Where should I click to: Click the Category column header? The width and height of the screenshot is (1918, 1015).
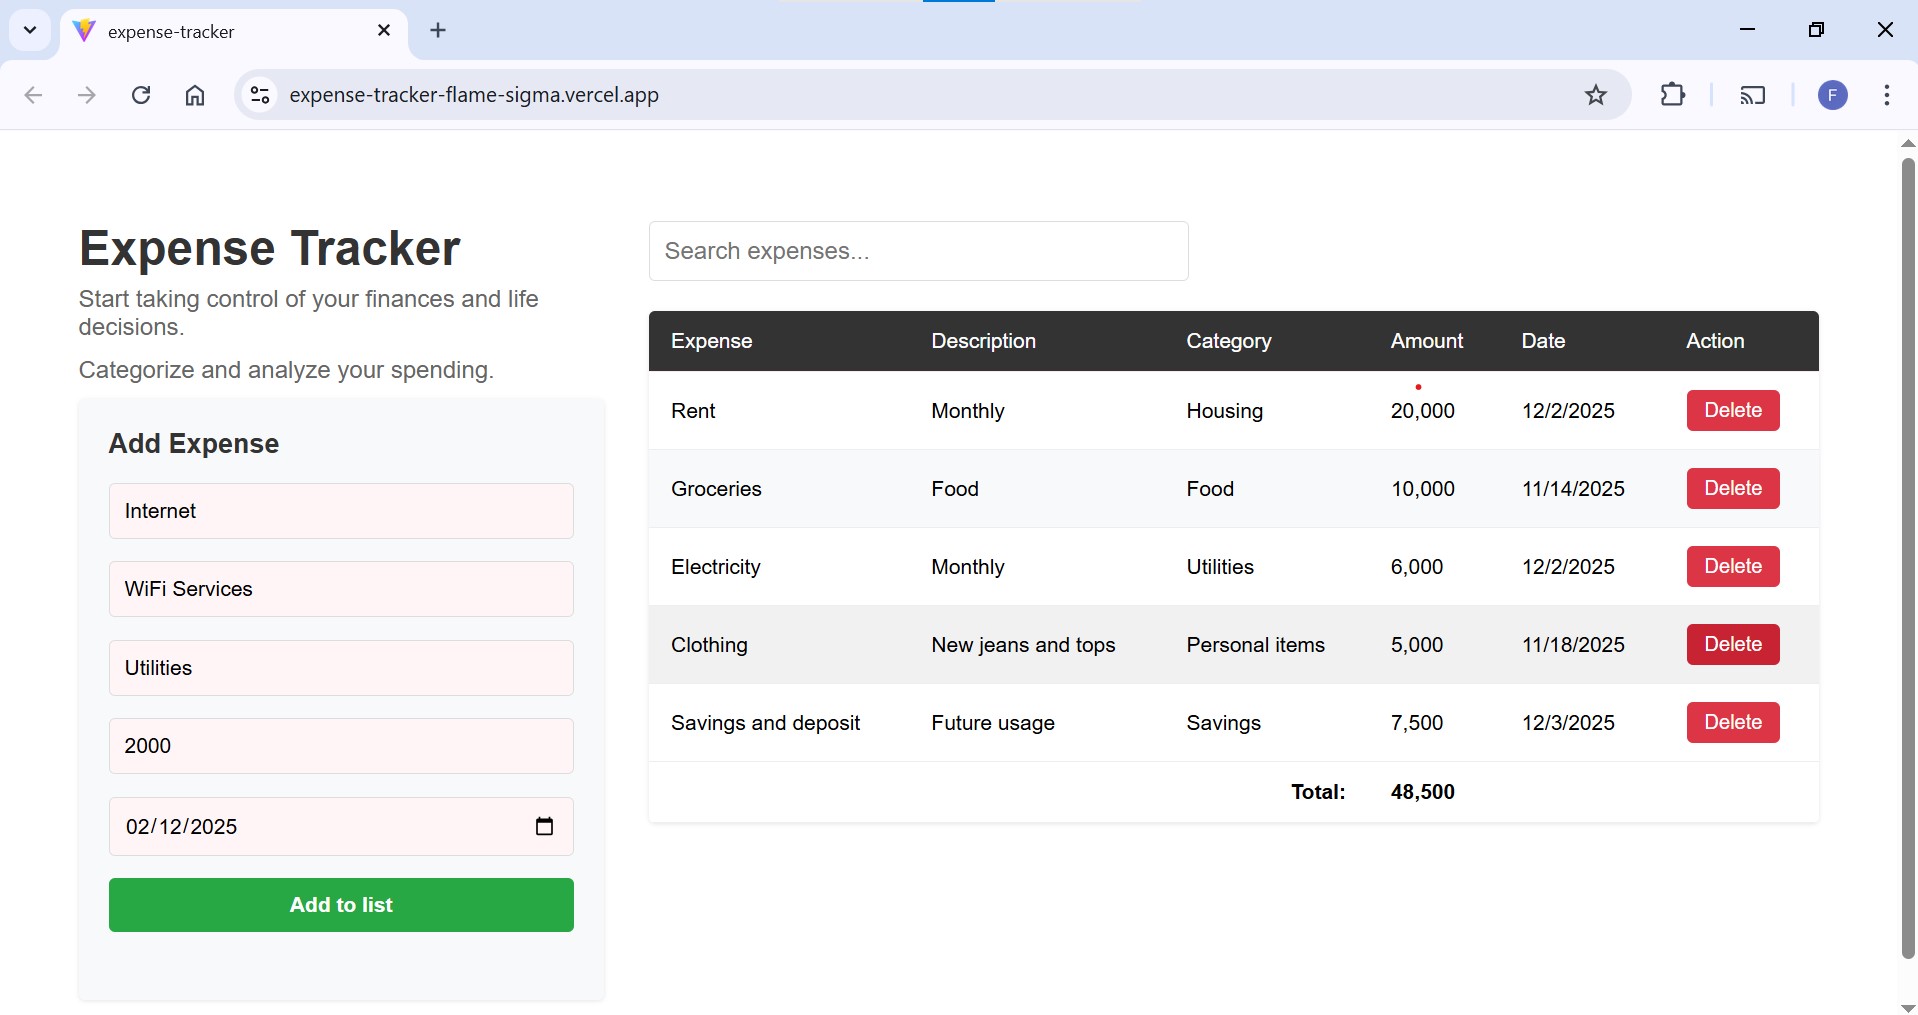pos(1228,341)
